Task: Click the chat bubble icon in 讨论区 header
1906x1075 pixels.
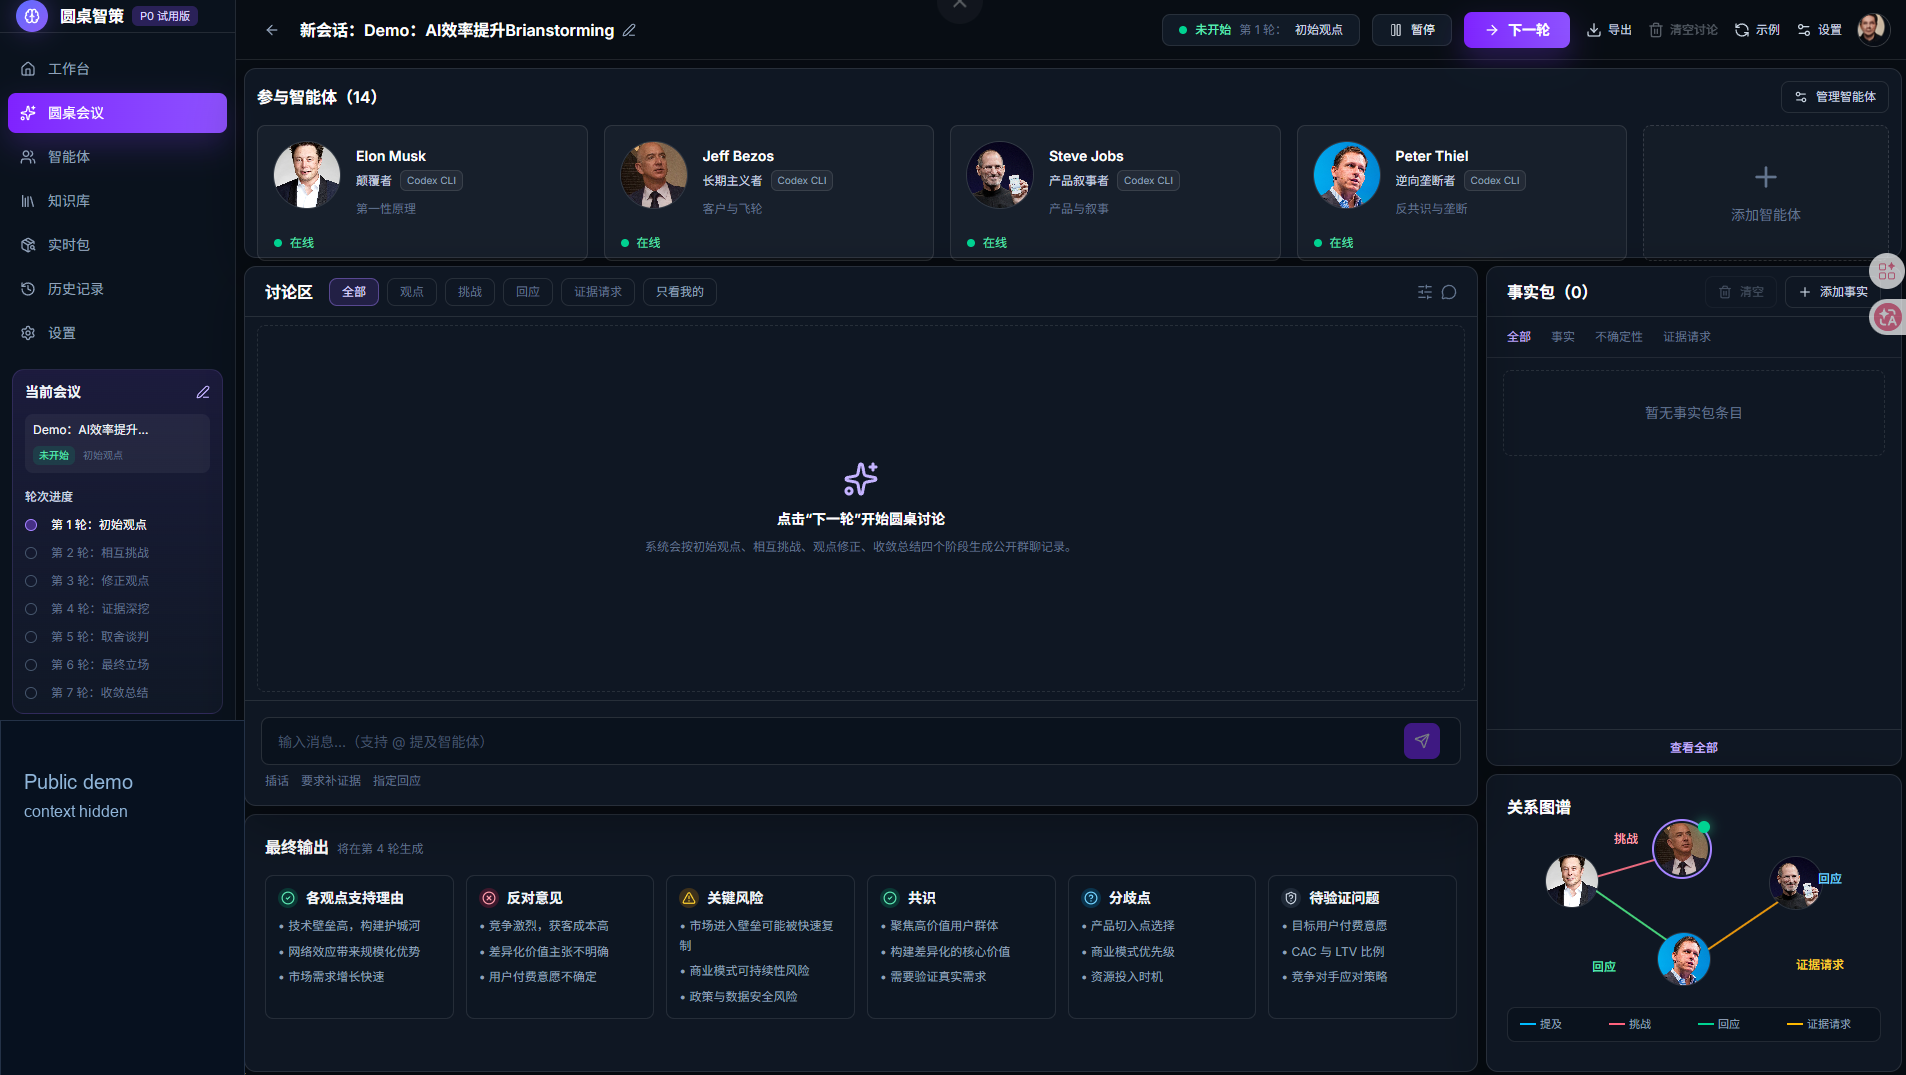Action: (x=1449, y=292)
